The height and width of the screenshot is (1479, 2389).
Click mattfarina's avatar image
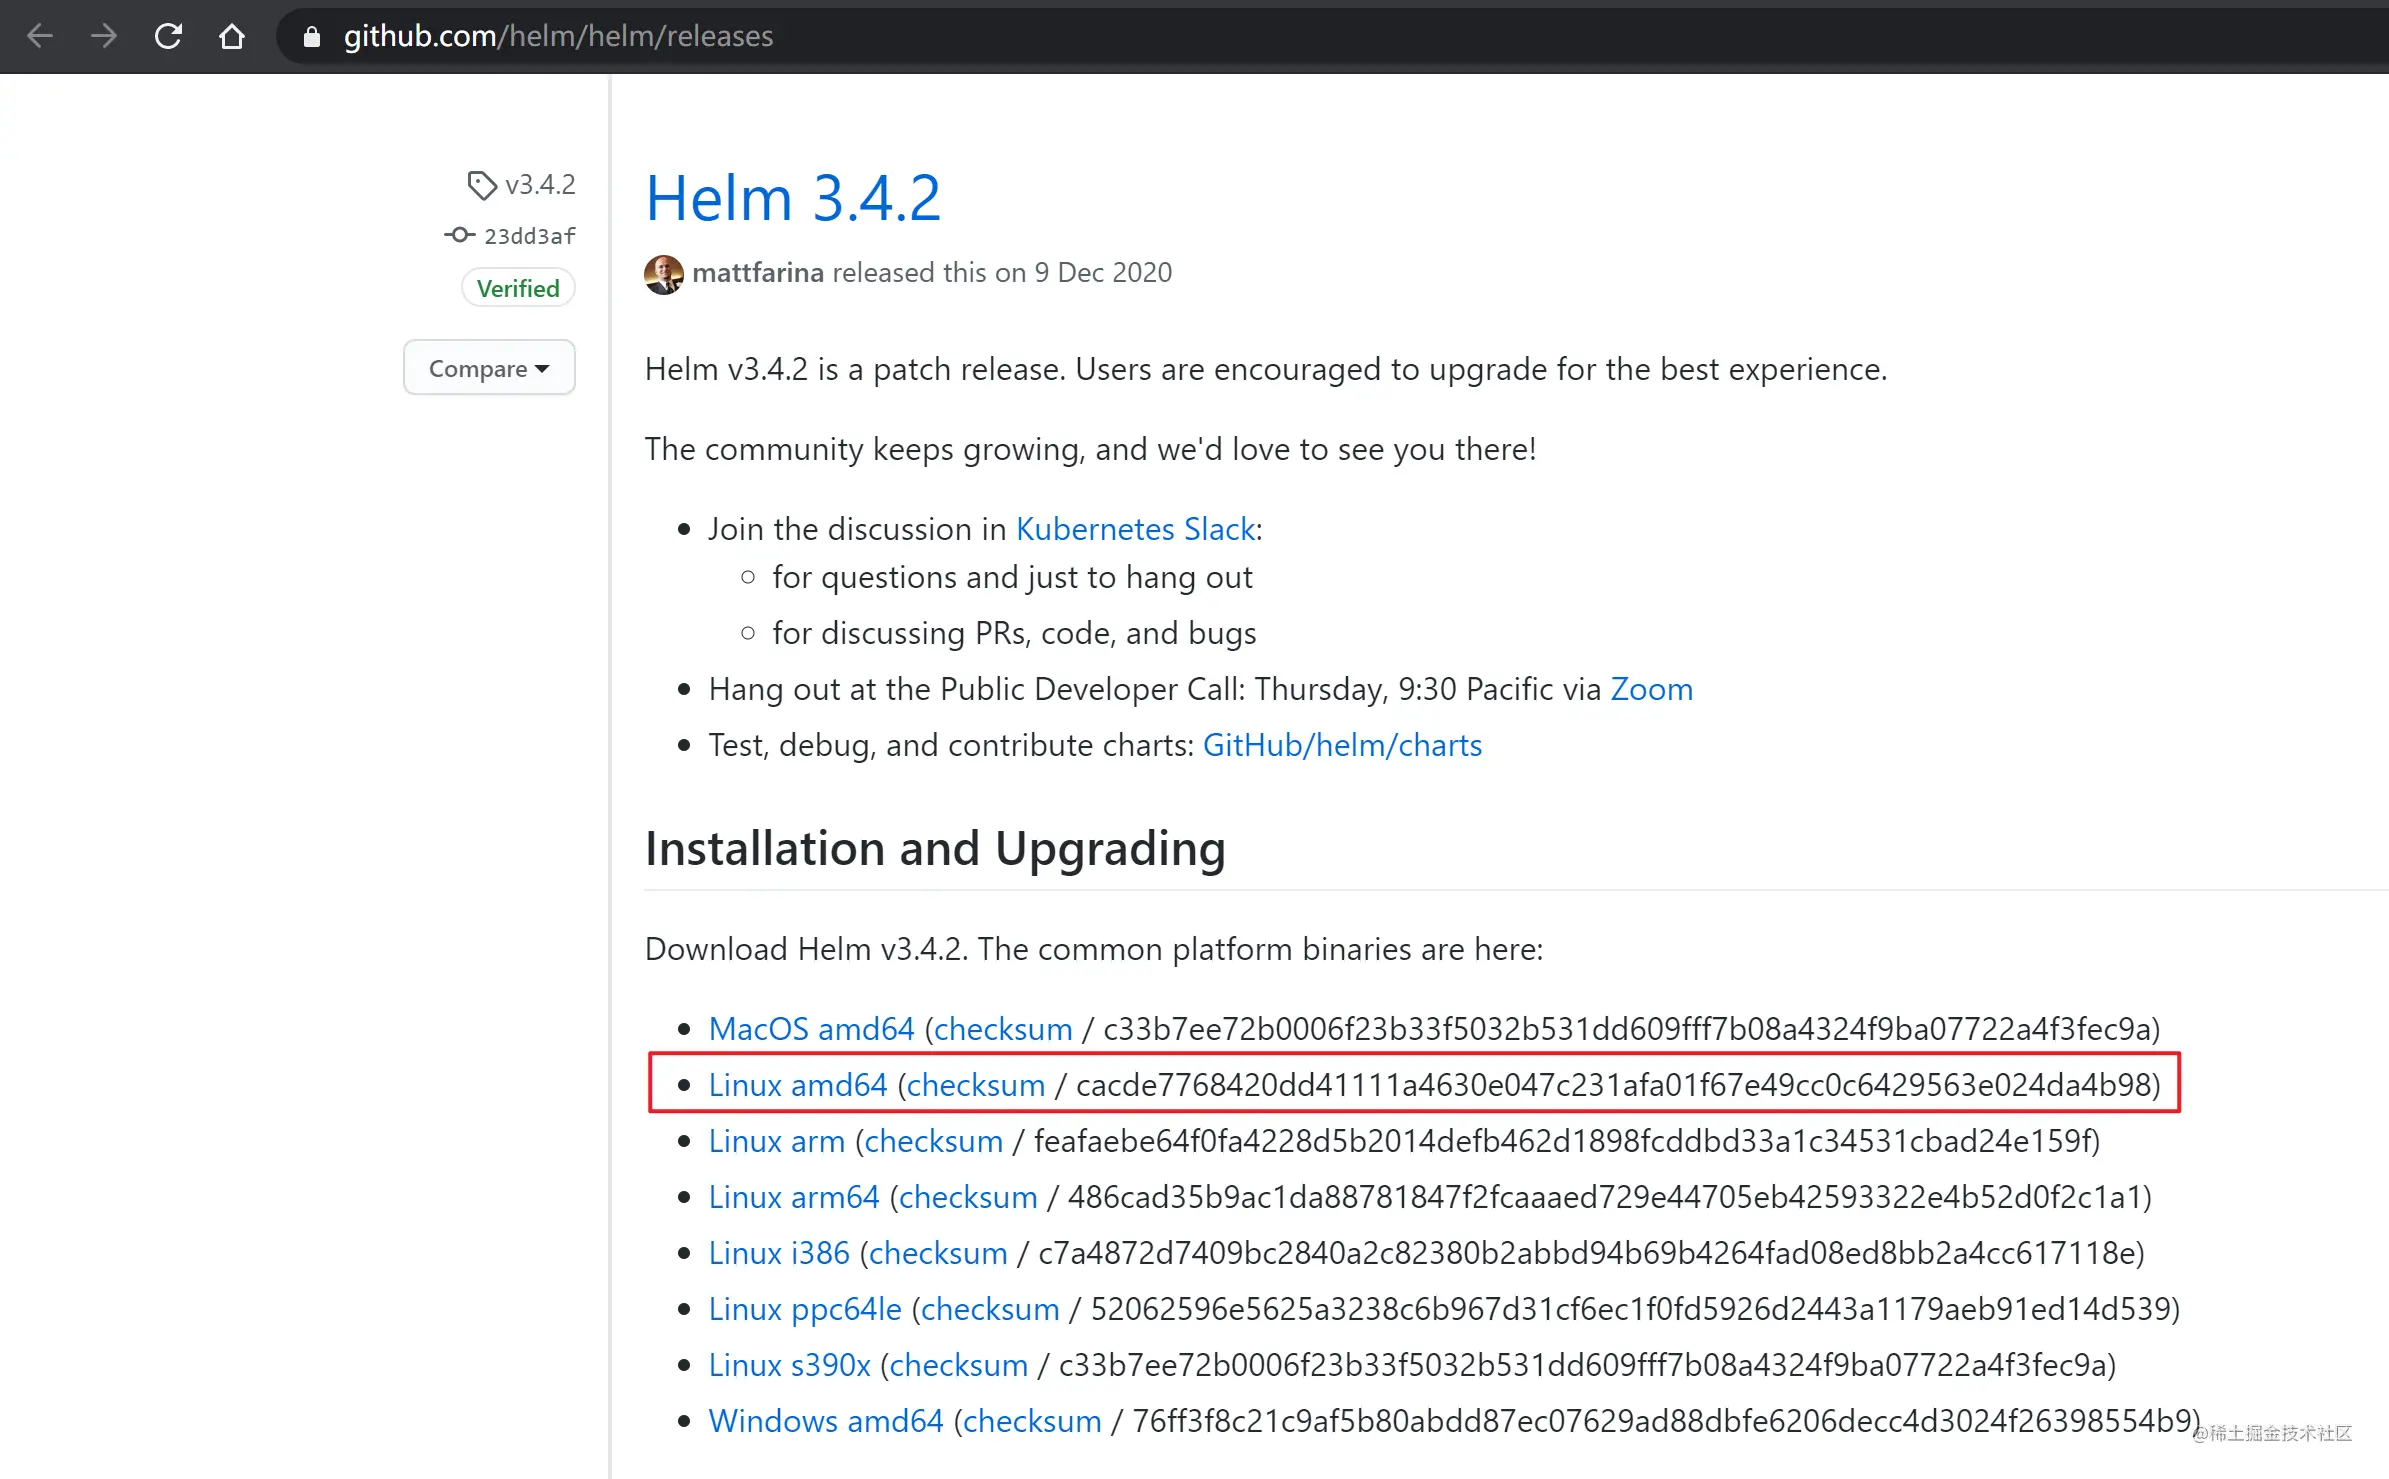coord(664,274)
